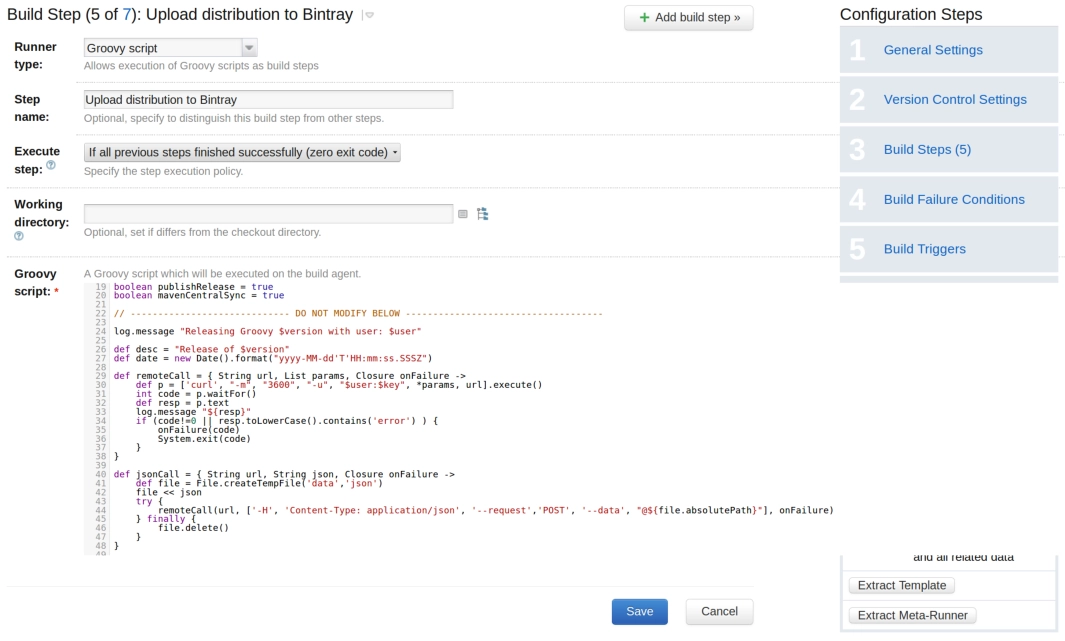Click 'boolean publishRelease = true' code line

tap(194, 287)
